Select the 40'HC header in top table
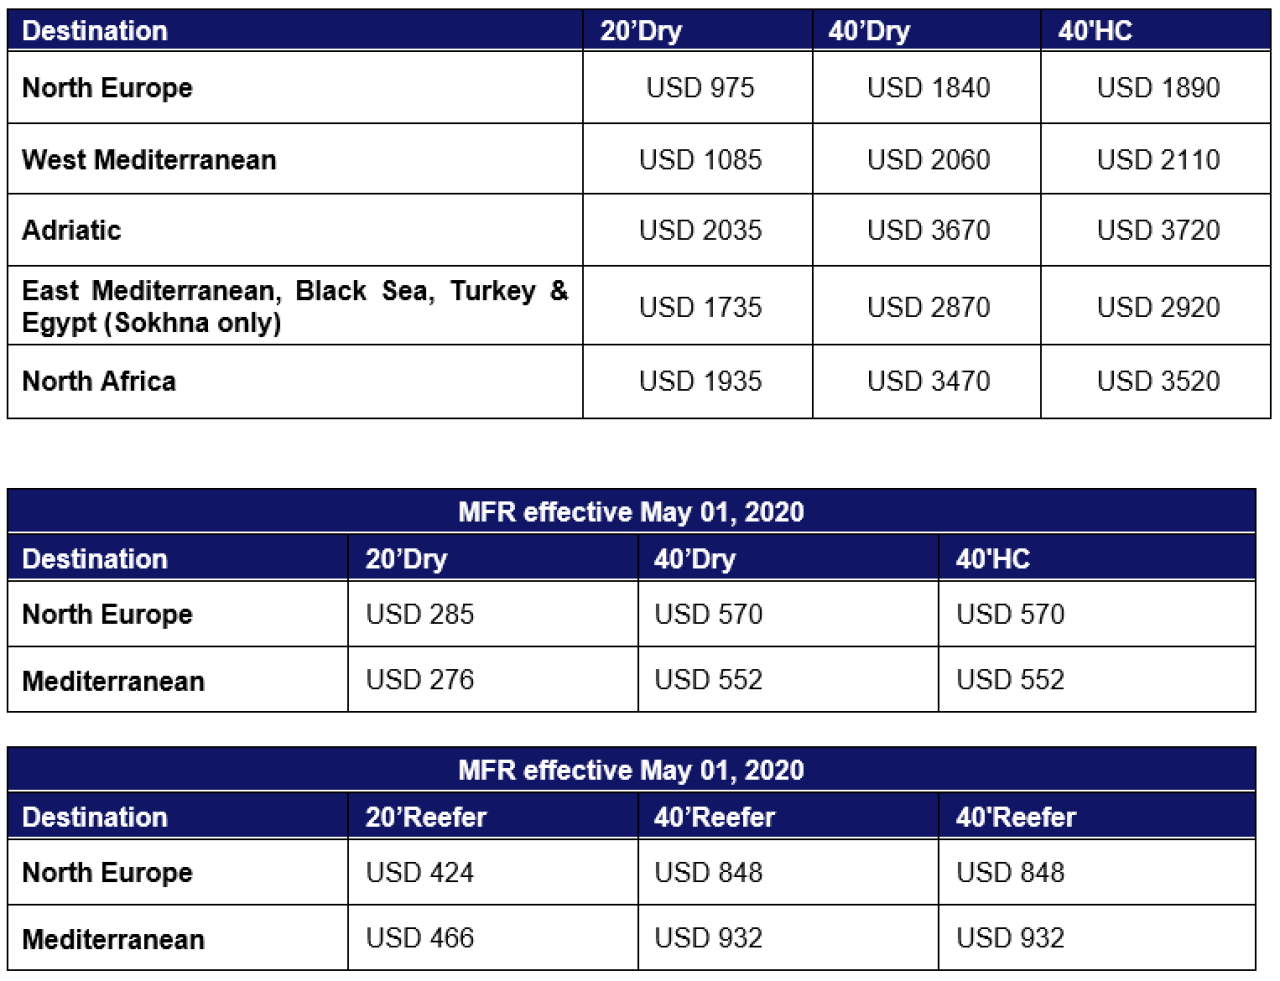The height and width of the screenshot is (981, 1280). 1095,31
